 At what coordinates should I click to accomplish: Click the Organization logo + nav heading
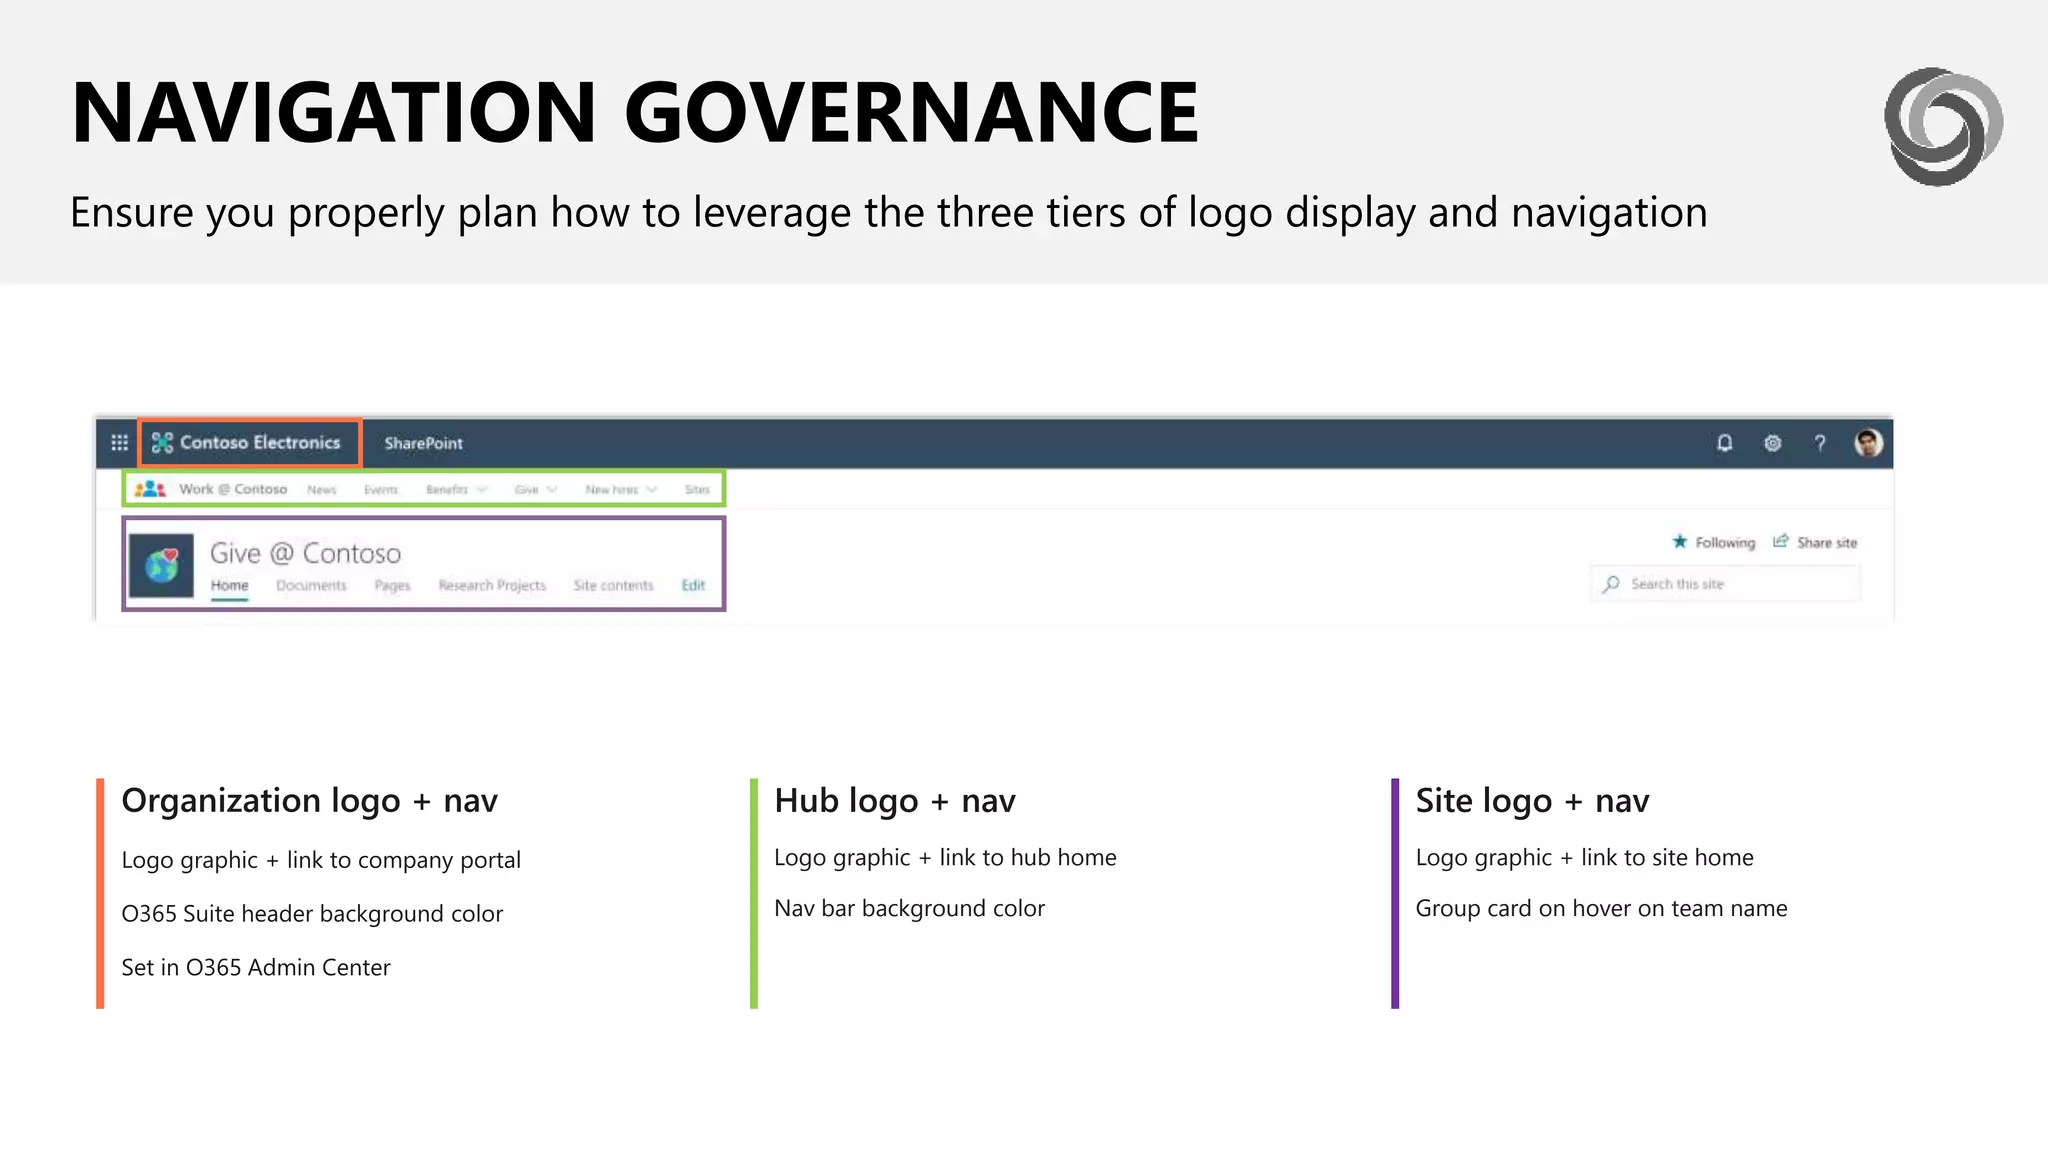coord(309,801)
